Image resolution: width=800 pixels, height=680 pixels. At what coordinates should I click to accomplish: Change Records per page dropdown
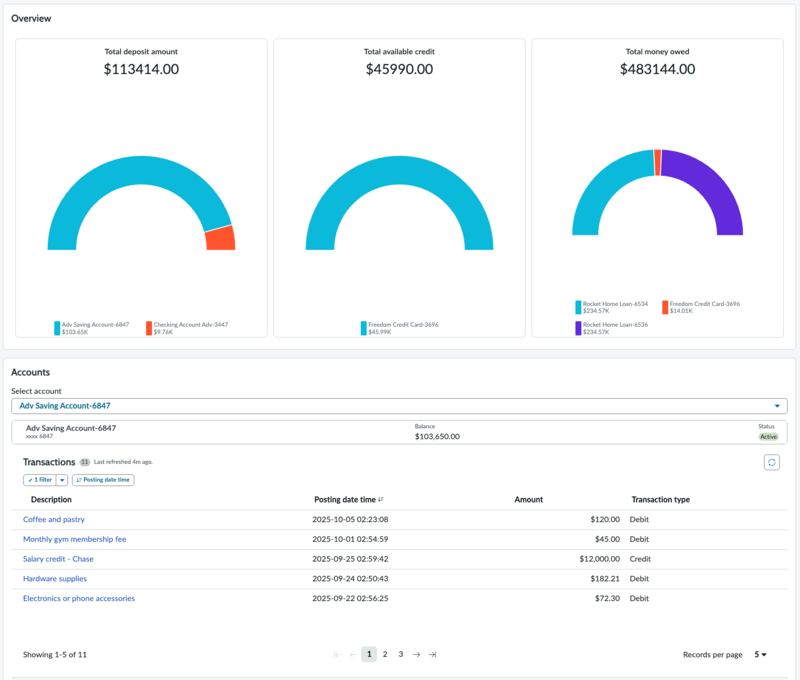(x=760, y=654)
